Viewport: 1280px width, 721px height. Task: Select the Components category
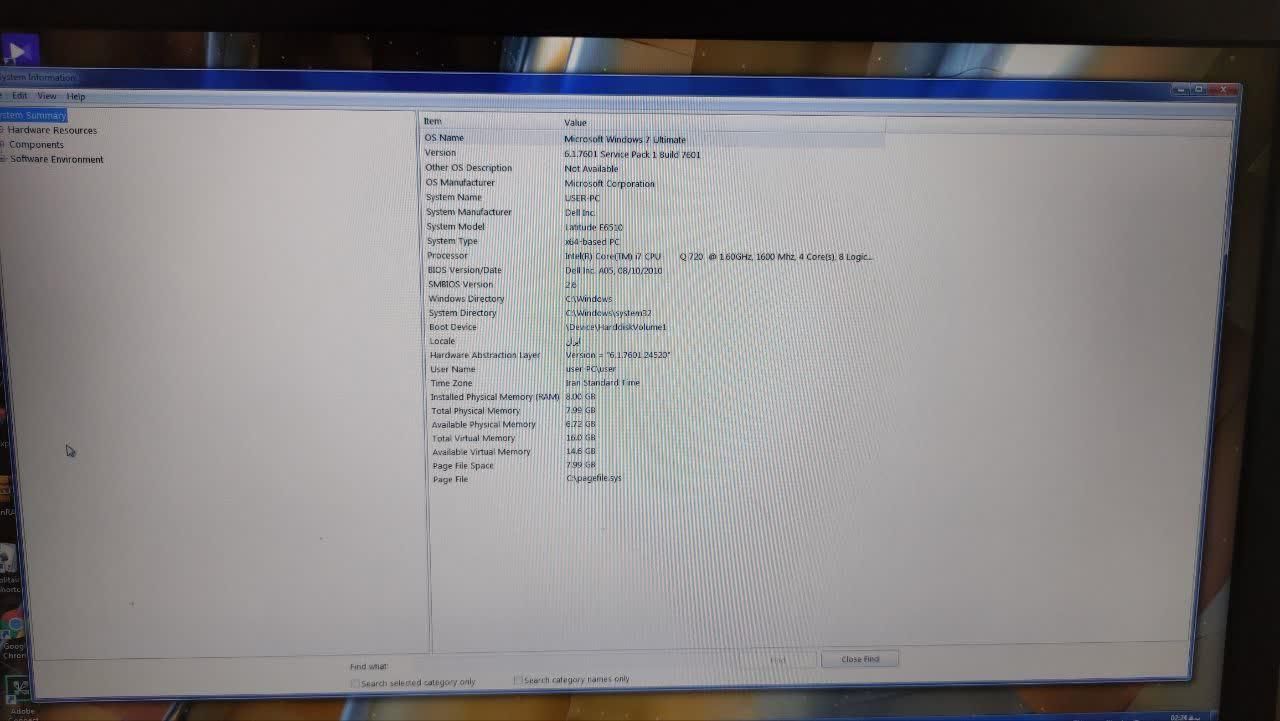point(36,145)
